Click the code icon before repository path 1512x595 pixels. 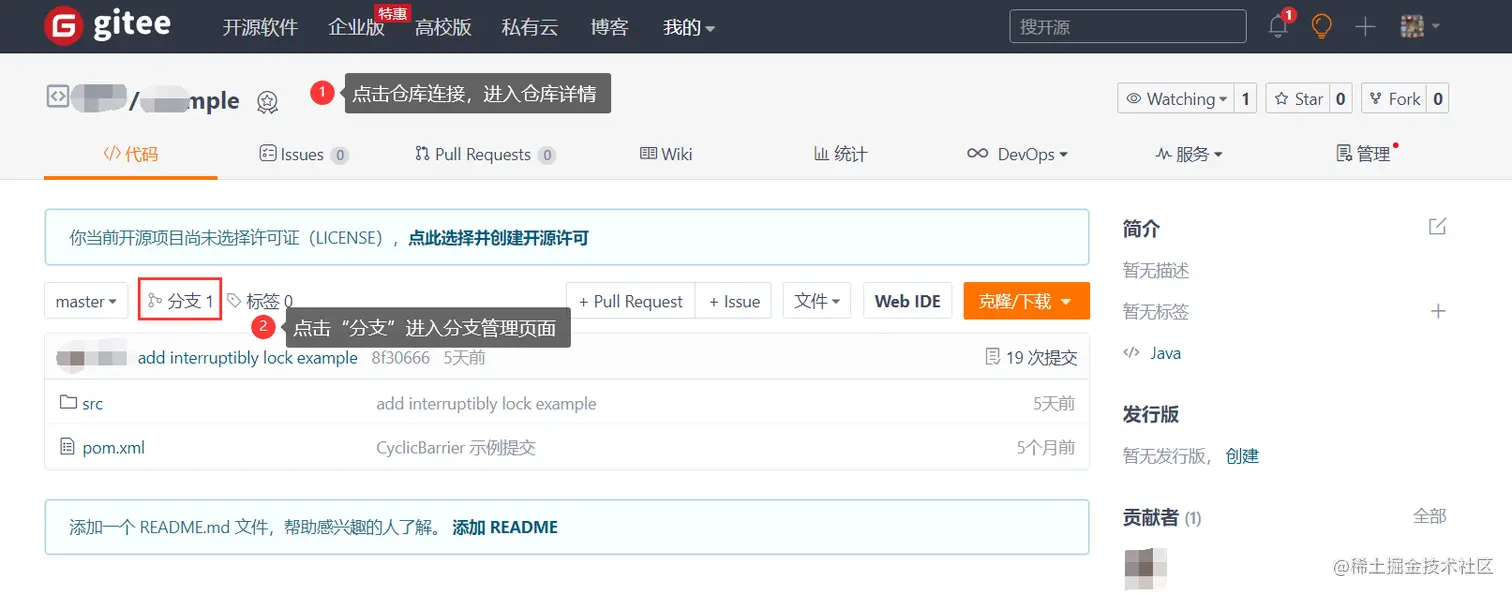click(x=58, y=96)
